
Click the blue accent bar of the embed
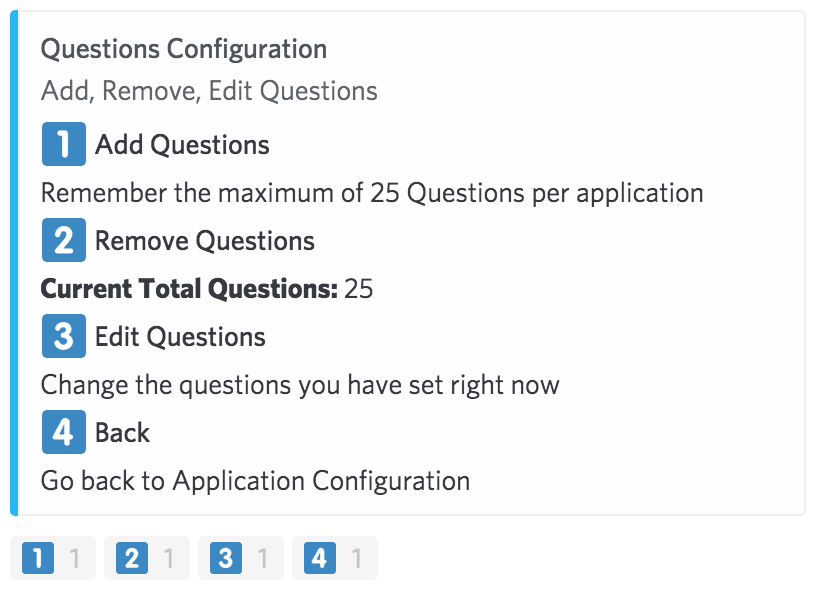(14, 263)
